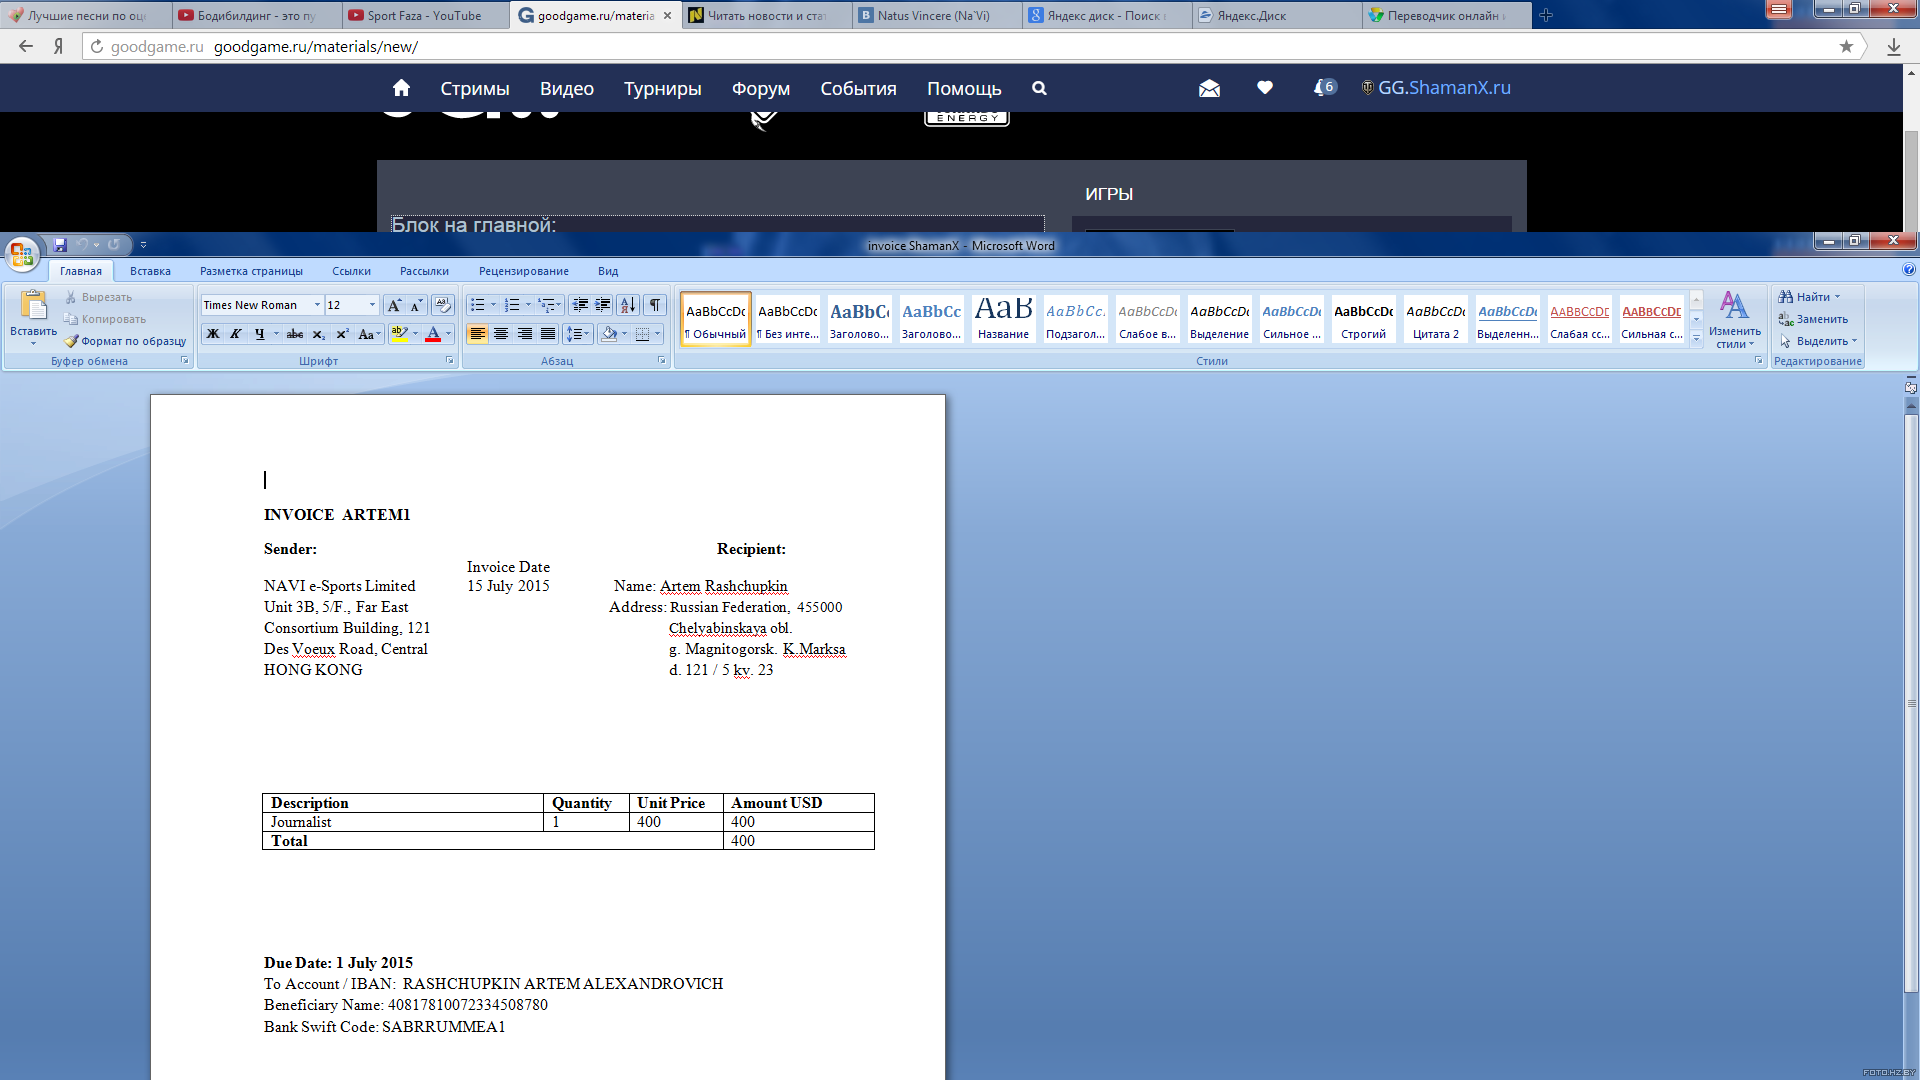This screenshot has height=1080, width=1920.
Task: Open the Office button menu in Word
Action: [x=22, y=254]
